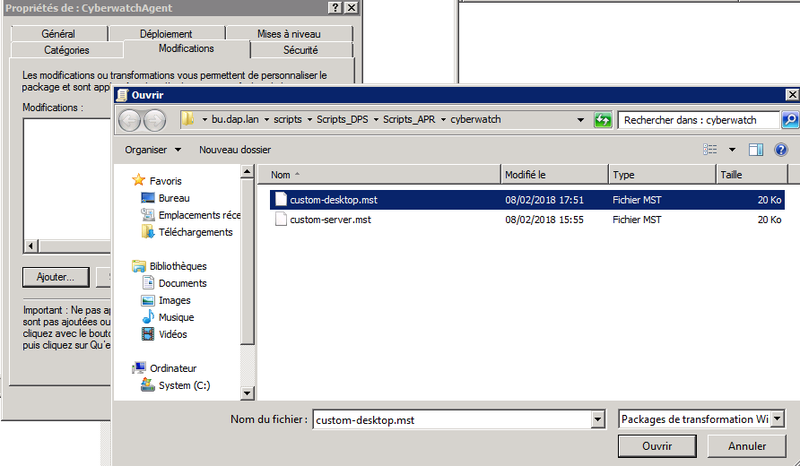Click the Vidéos film icon
Screen dimensions: 800x466
pos(148,334)
